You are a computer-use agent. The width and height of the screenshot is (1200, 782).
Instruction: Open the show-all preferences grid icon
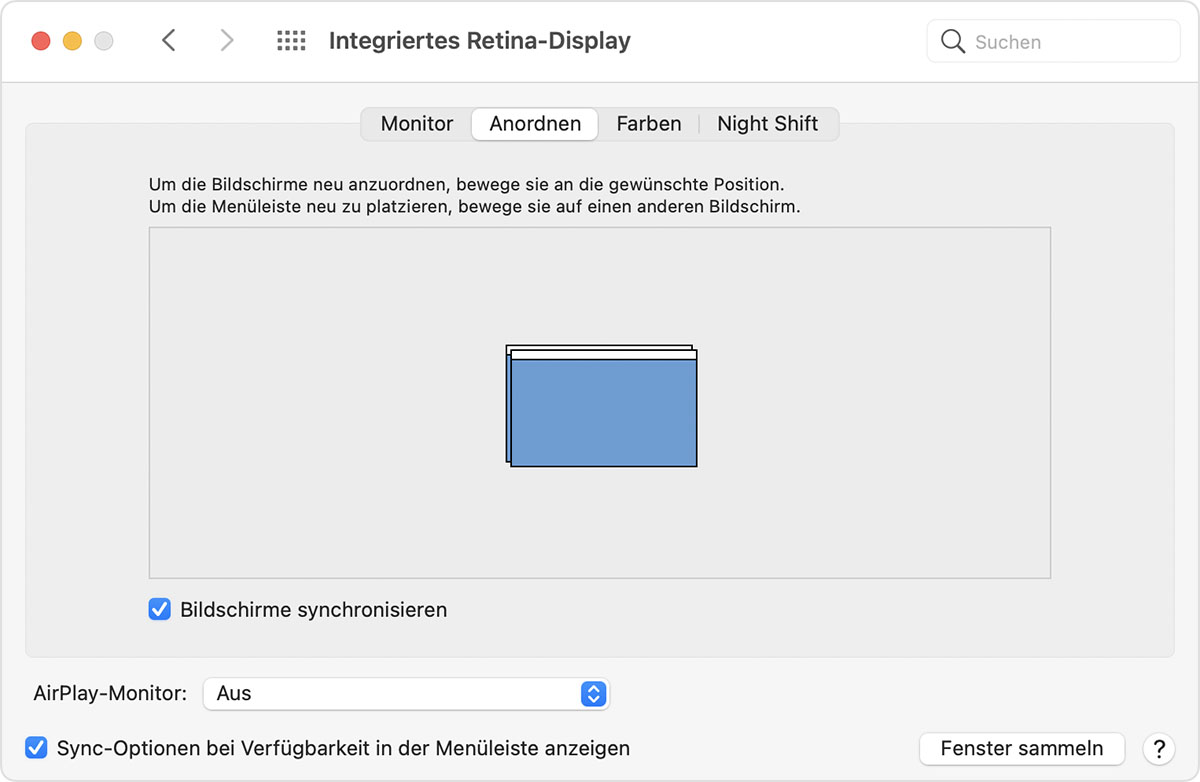(x=290, y=40)
